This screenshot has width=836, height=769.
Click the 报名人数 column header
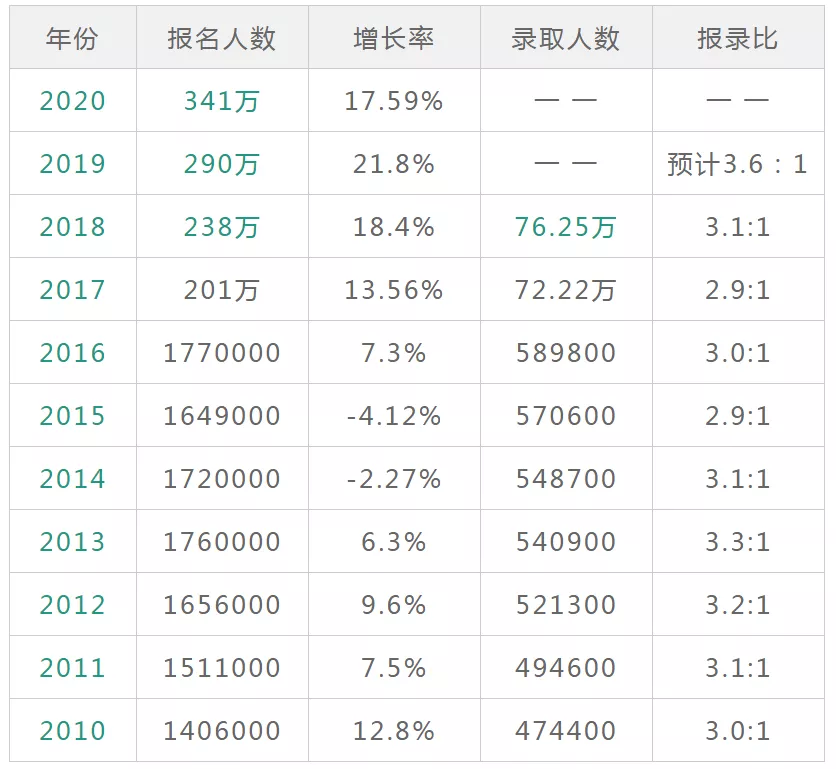[221, 37]
